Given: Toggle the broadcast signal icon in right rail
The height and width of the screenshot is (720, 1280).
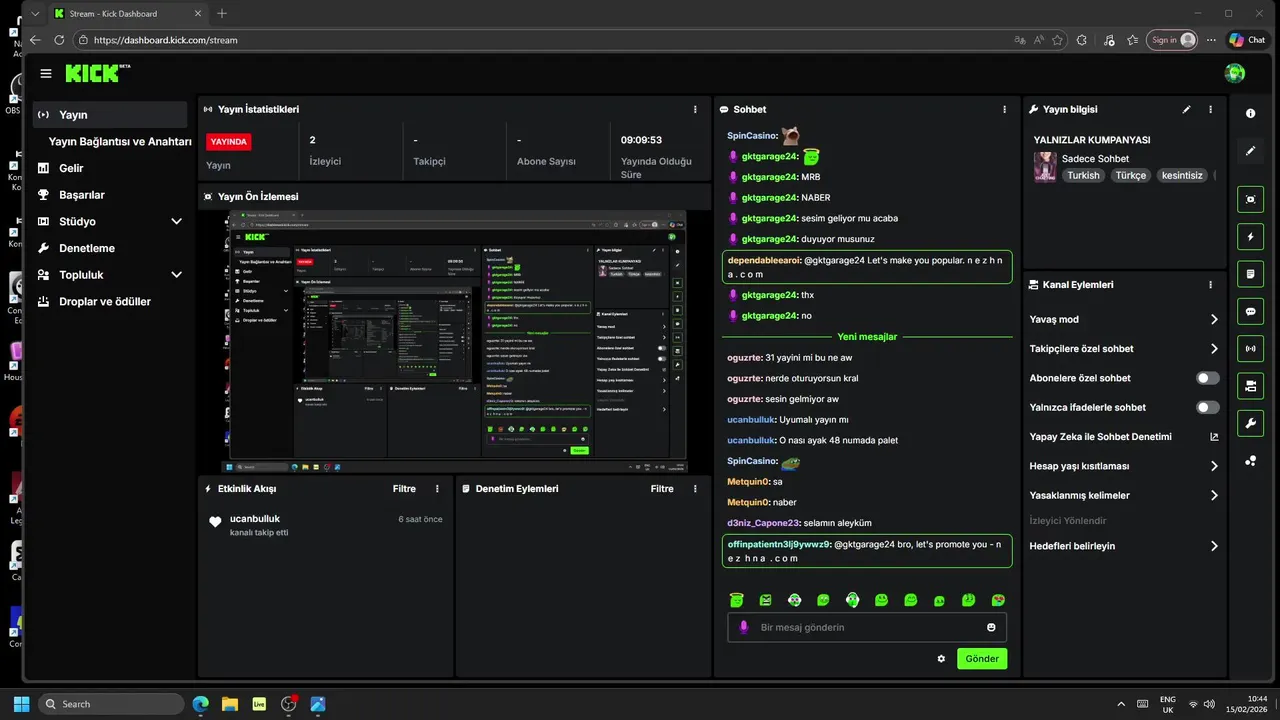Looking at the screenshot, I should [x=1250, y=349].
